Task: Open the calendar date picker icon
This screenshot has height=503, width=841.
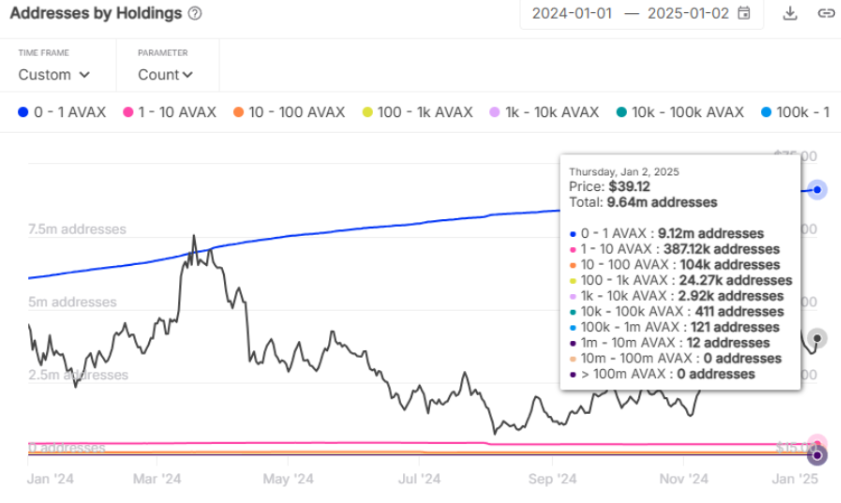Action: 743,13
